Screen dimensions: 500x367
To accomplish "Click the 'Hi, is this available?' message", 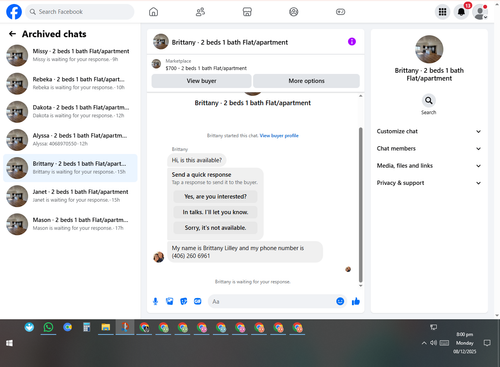I will (x=197, y=160).
